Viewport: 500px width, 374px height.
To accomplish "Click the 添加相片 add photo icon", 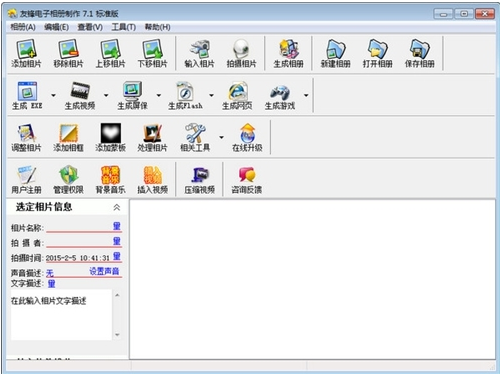I will (x=26, y=53).
